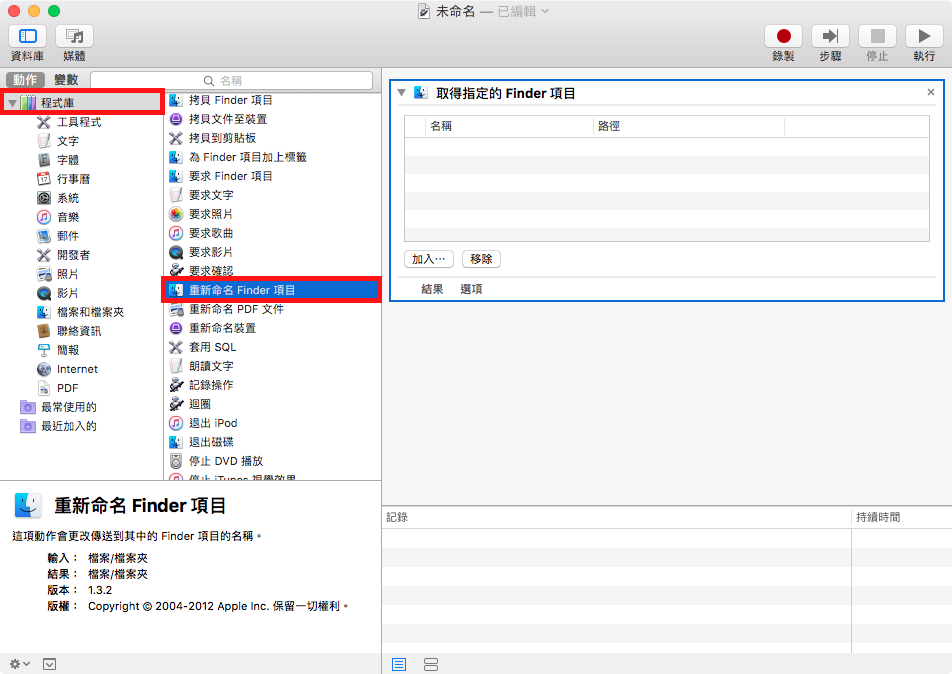
Task: Hide the action description pane
Action: pos(50,664)
